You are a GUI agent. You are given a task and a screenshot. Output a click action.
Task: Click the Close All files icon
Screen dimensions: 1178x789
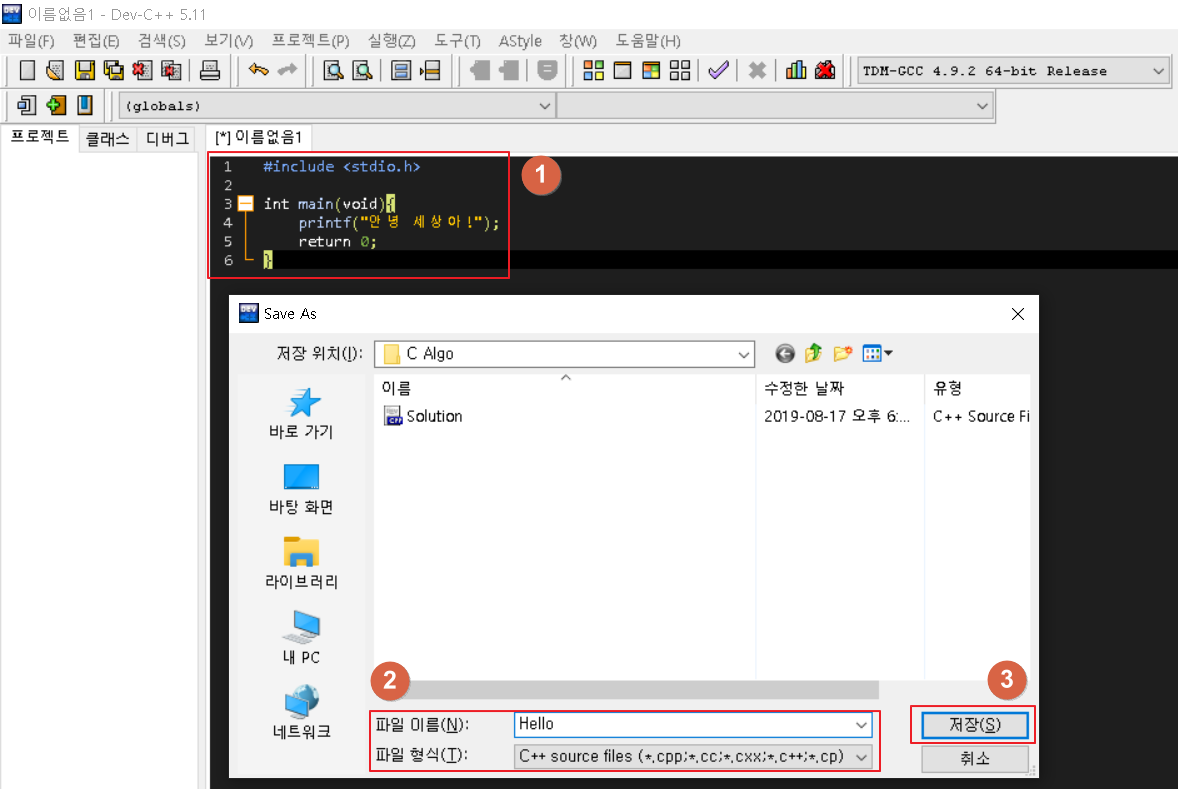click(171, 71)
